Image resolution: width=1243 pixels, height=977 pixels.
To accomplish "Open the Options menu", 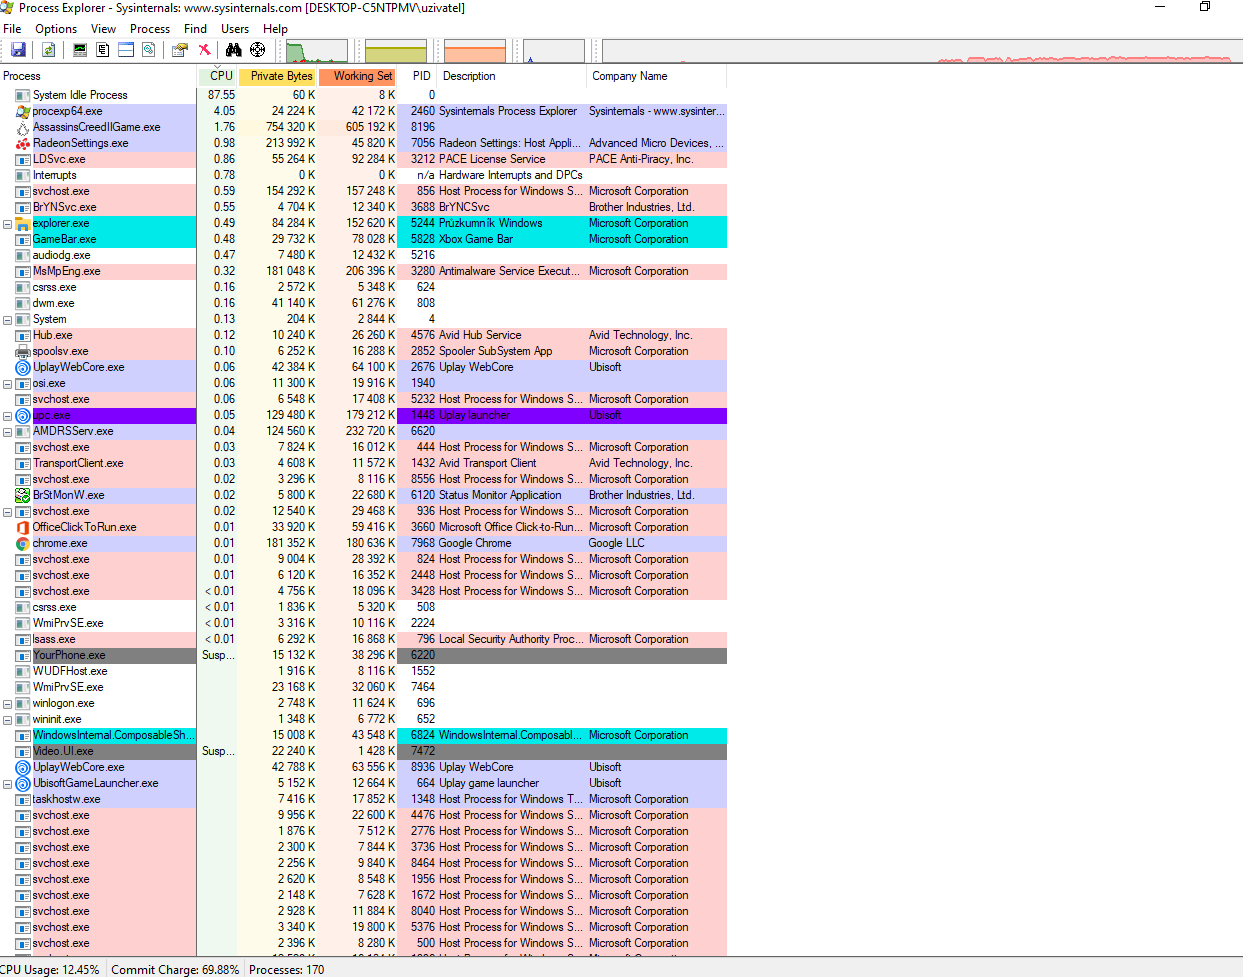I will (x=56, y=29).
